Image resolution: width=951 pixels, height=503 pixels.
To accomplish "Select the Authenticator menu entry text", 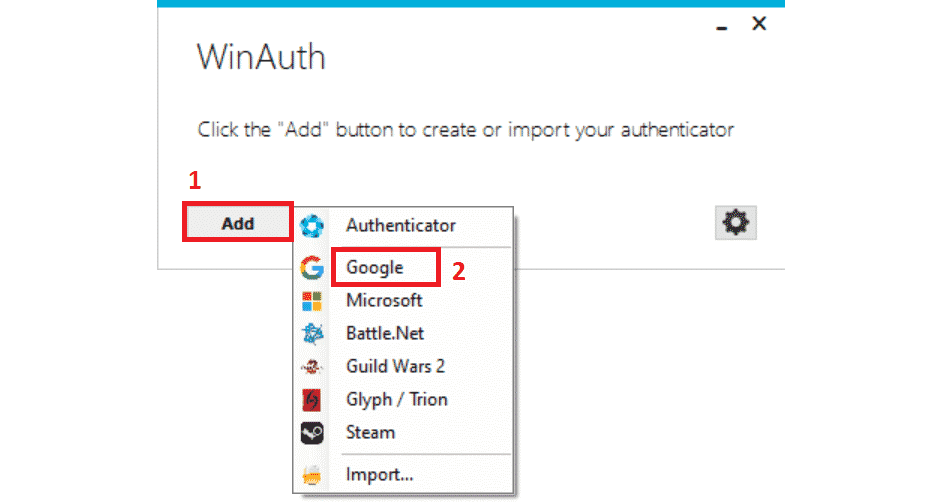I will tap(400, 226).
